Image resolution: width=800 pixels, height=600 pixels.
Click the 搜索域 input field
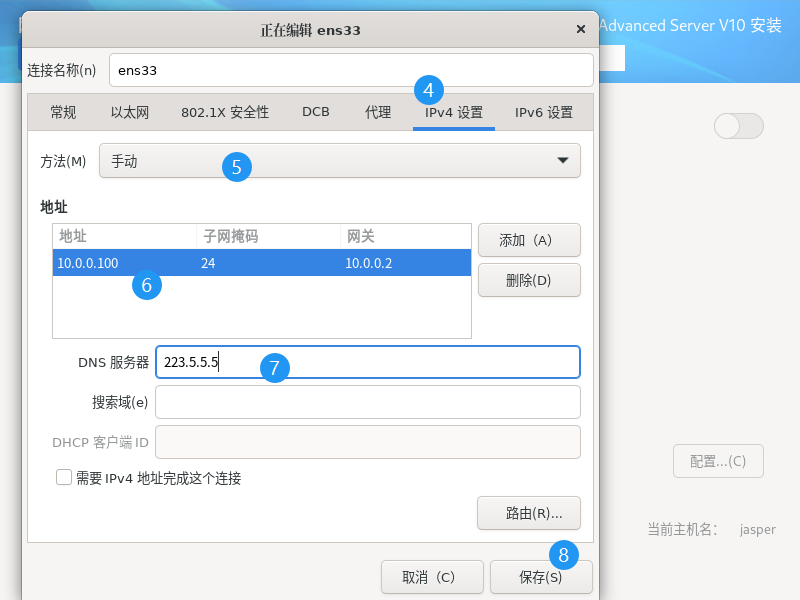(367, 402)
